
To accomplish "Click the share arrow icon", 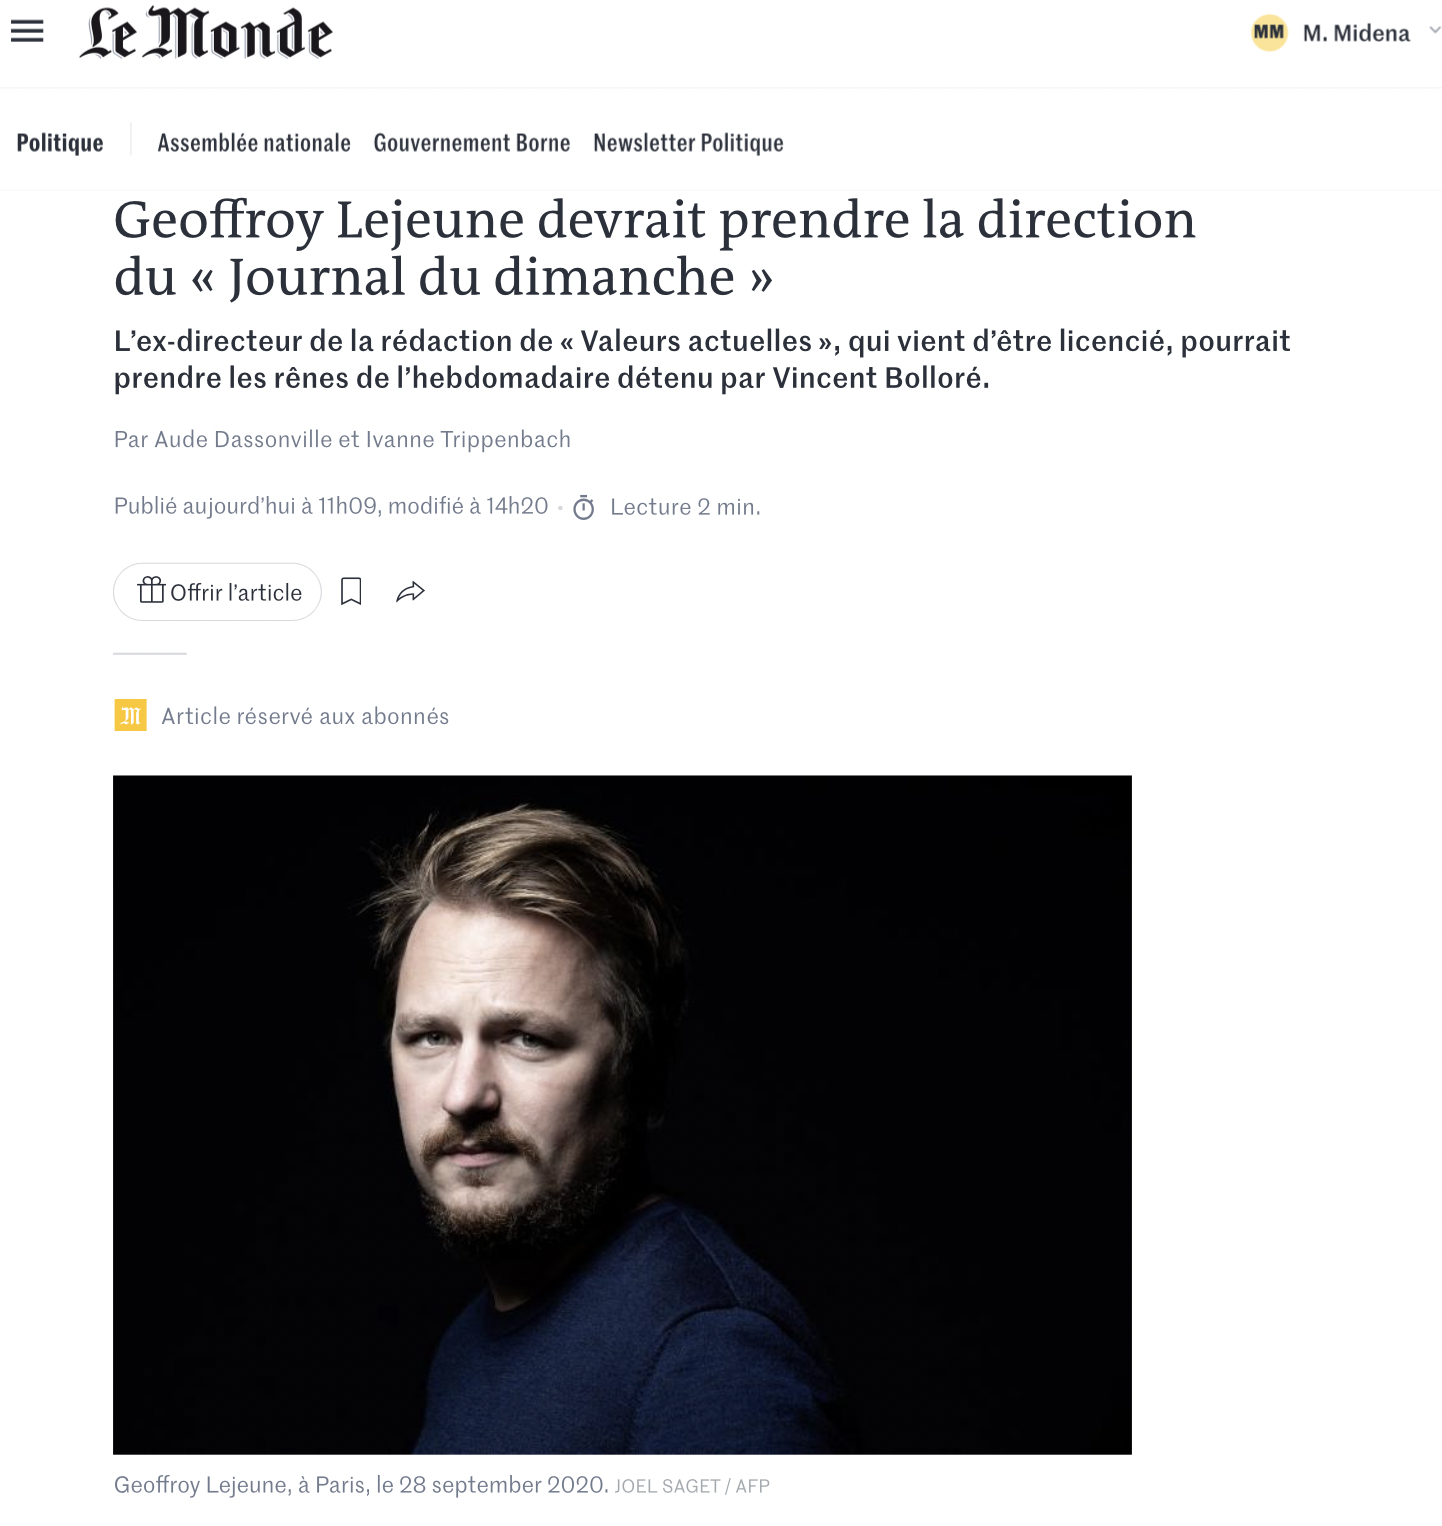I will point(410,592).
